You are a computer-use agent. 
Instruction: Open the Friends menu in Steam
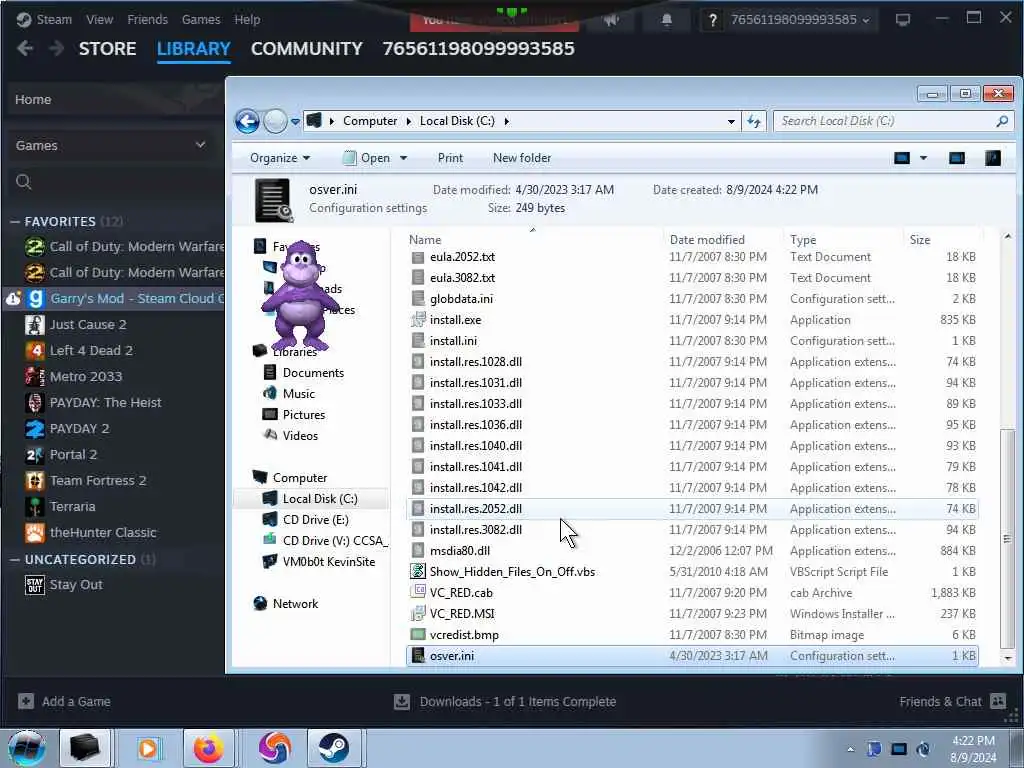pyautogui.click(x=148, y=20)
